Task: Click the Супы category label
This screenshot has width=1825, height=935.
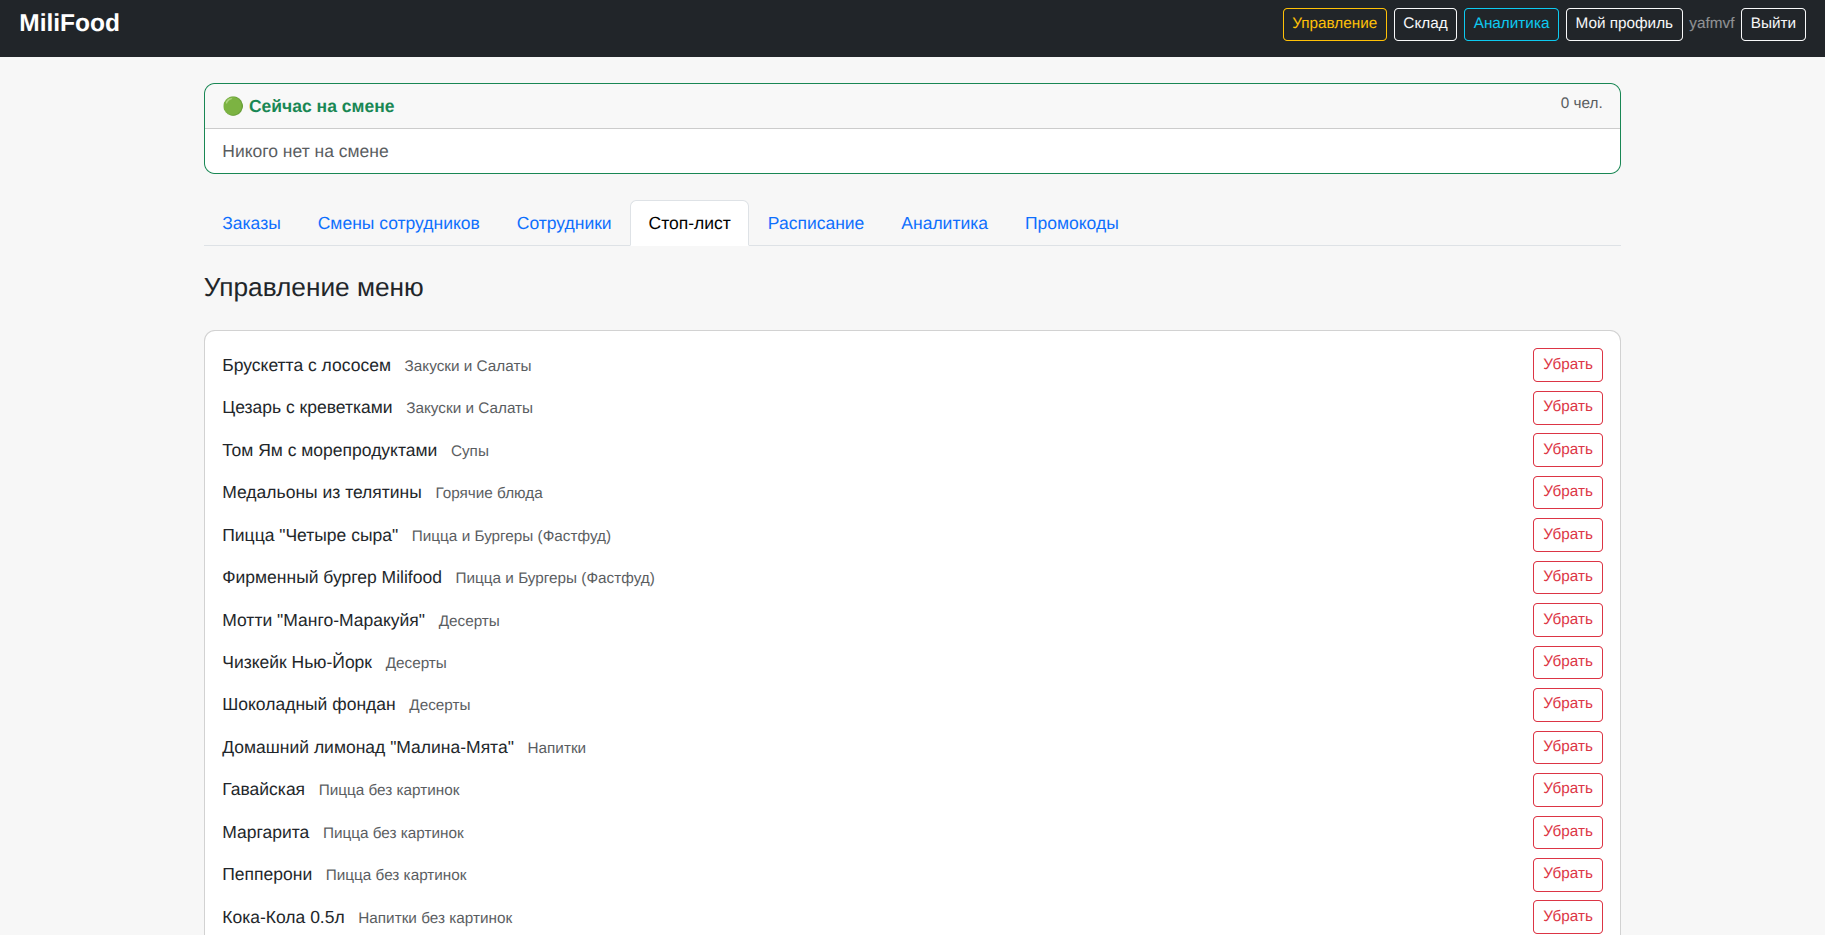Action: [470, 451]
